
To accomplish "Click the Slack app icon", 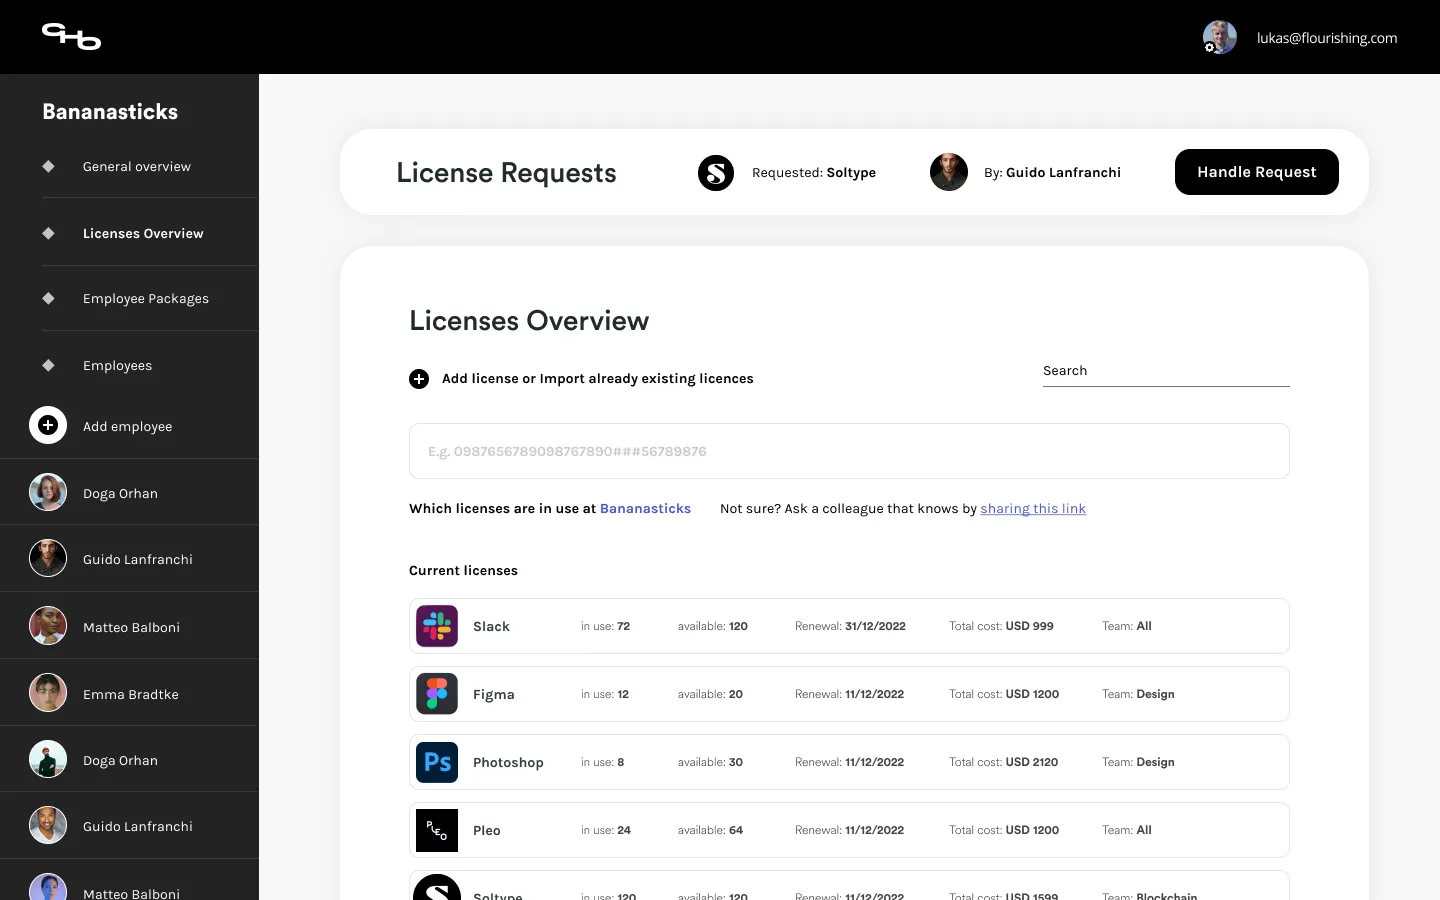I will (x=437, y=626).
